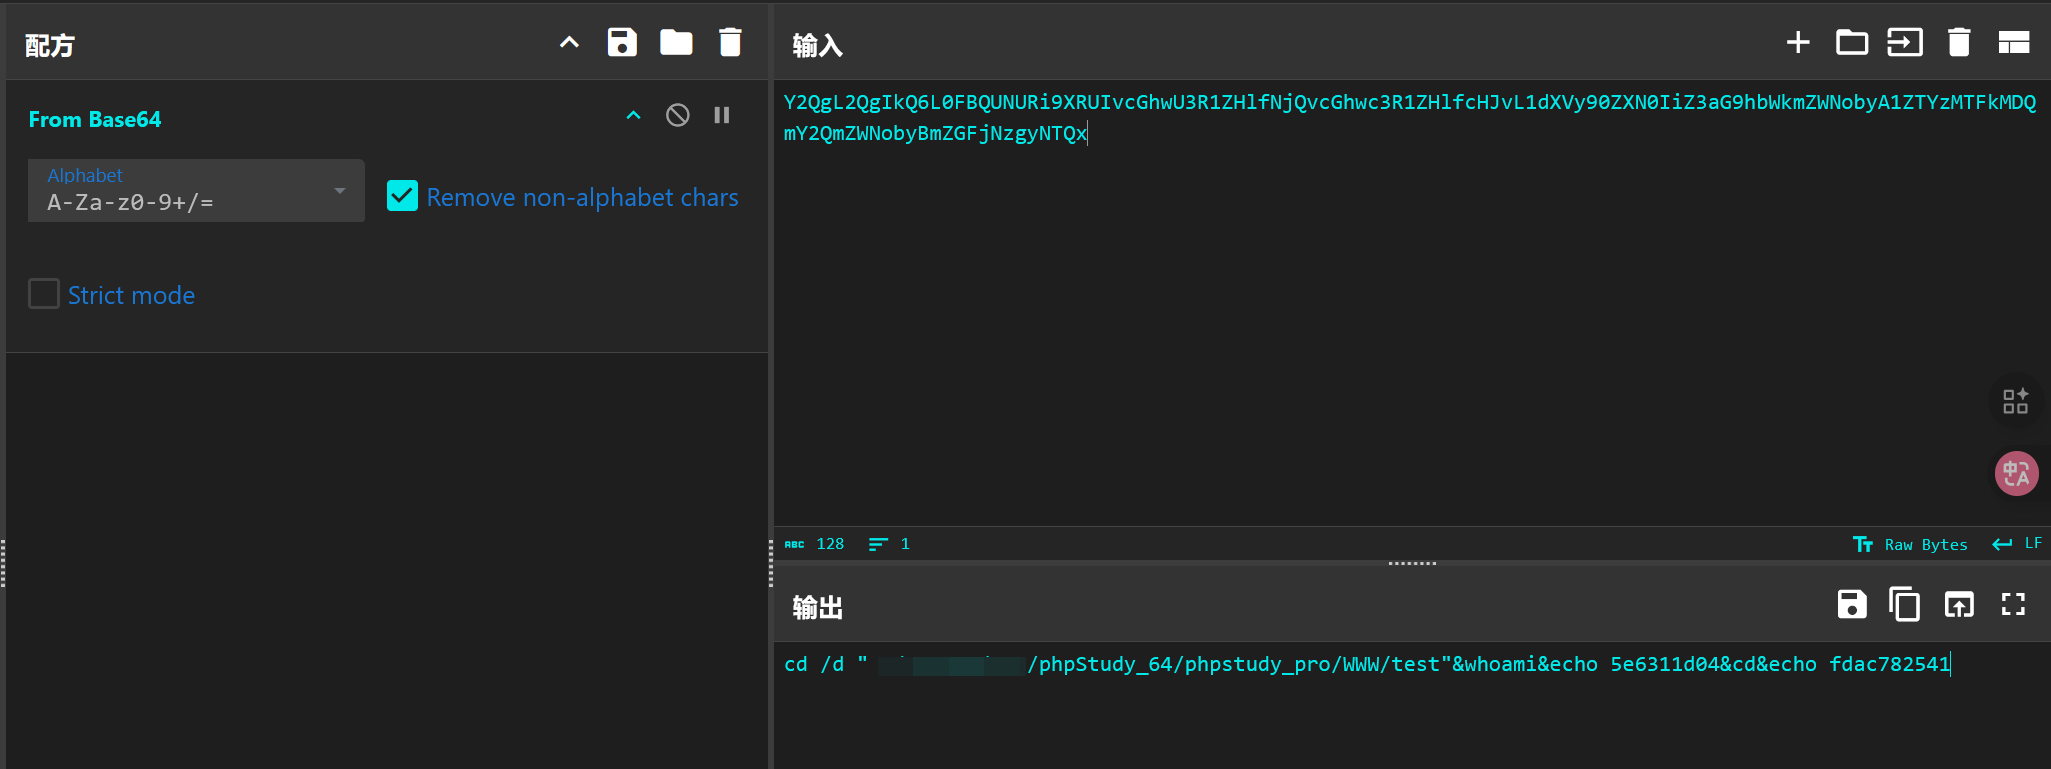The image size is (2051, 769).
Task: Clear the input with its trash icon
Action: click(x=1958, y=43)
